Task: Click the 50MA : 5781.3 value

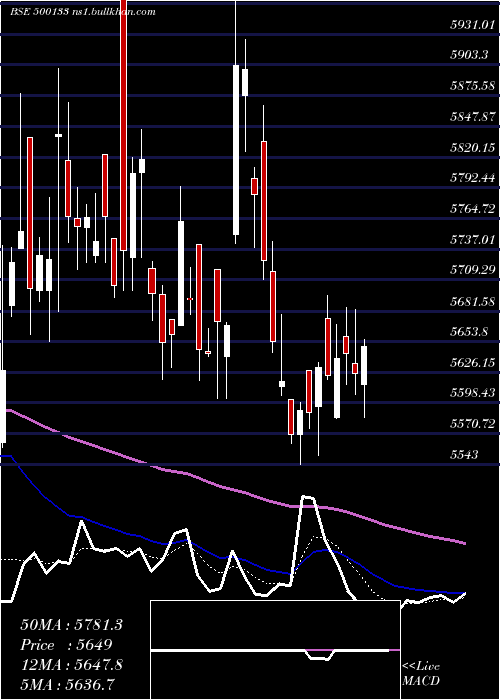Action: [x=71, y=625]
